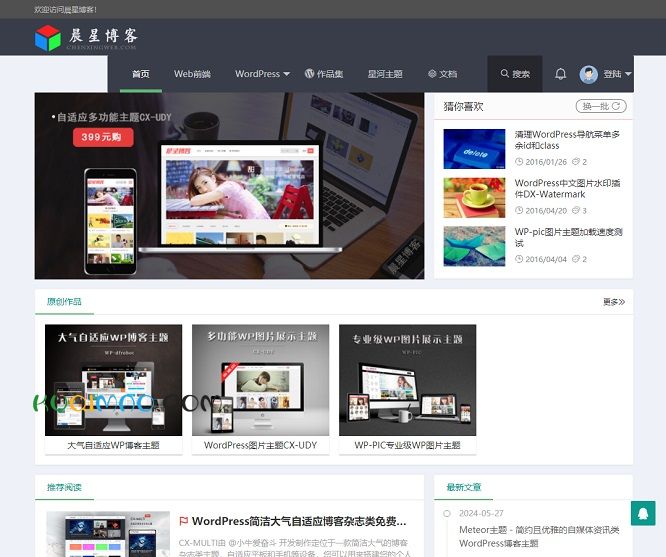
Task: Click the WordPress图片主题CX-UDY caption
Action: tap(260, 445)
